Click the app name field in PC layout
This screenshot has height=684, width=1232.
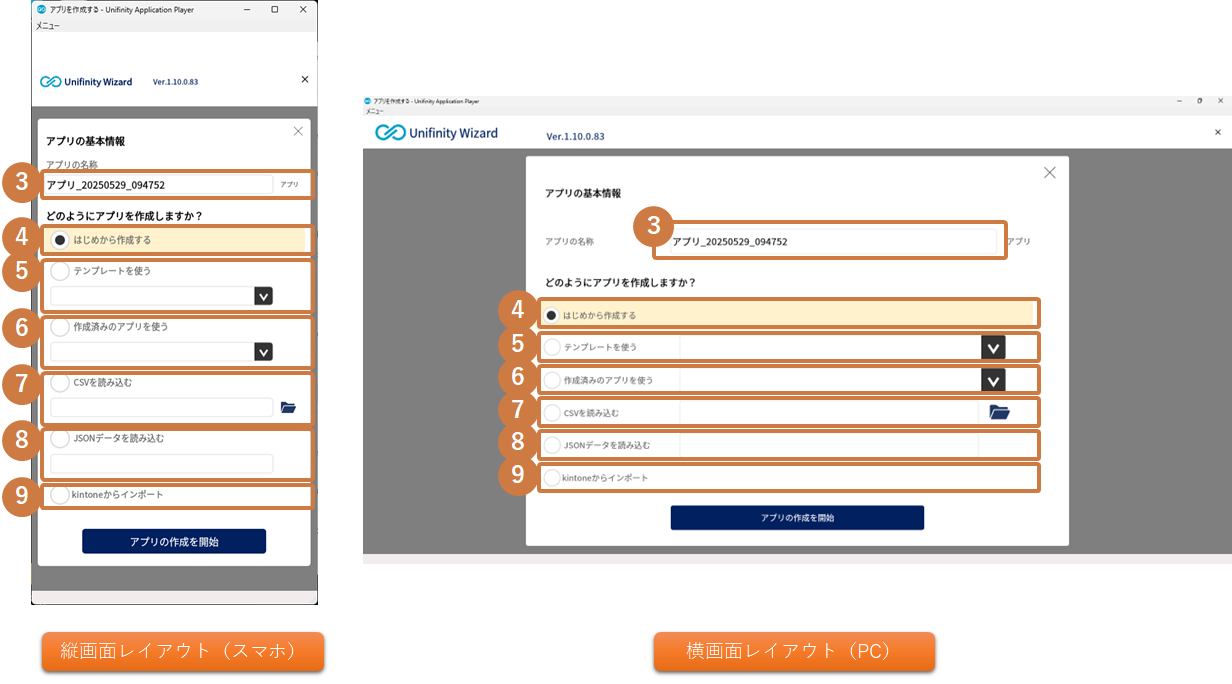tap(830, 242)
